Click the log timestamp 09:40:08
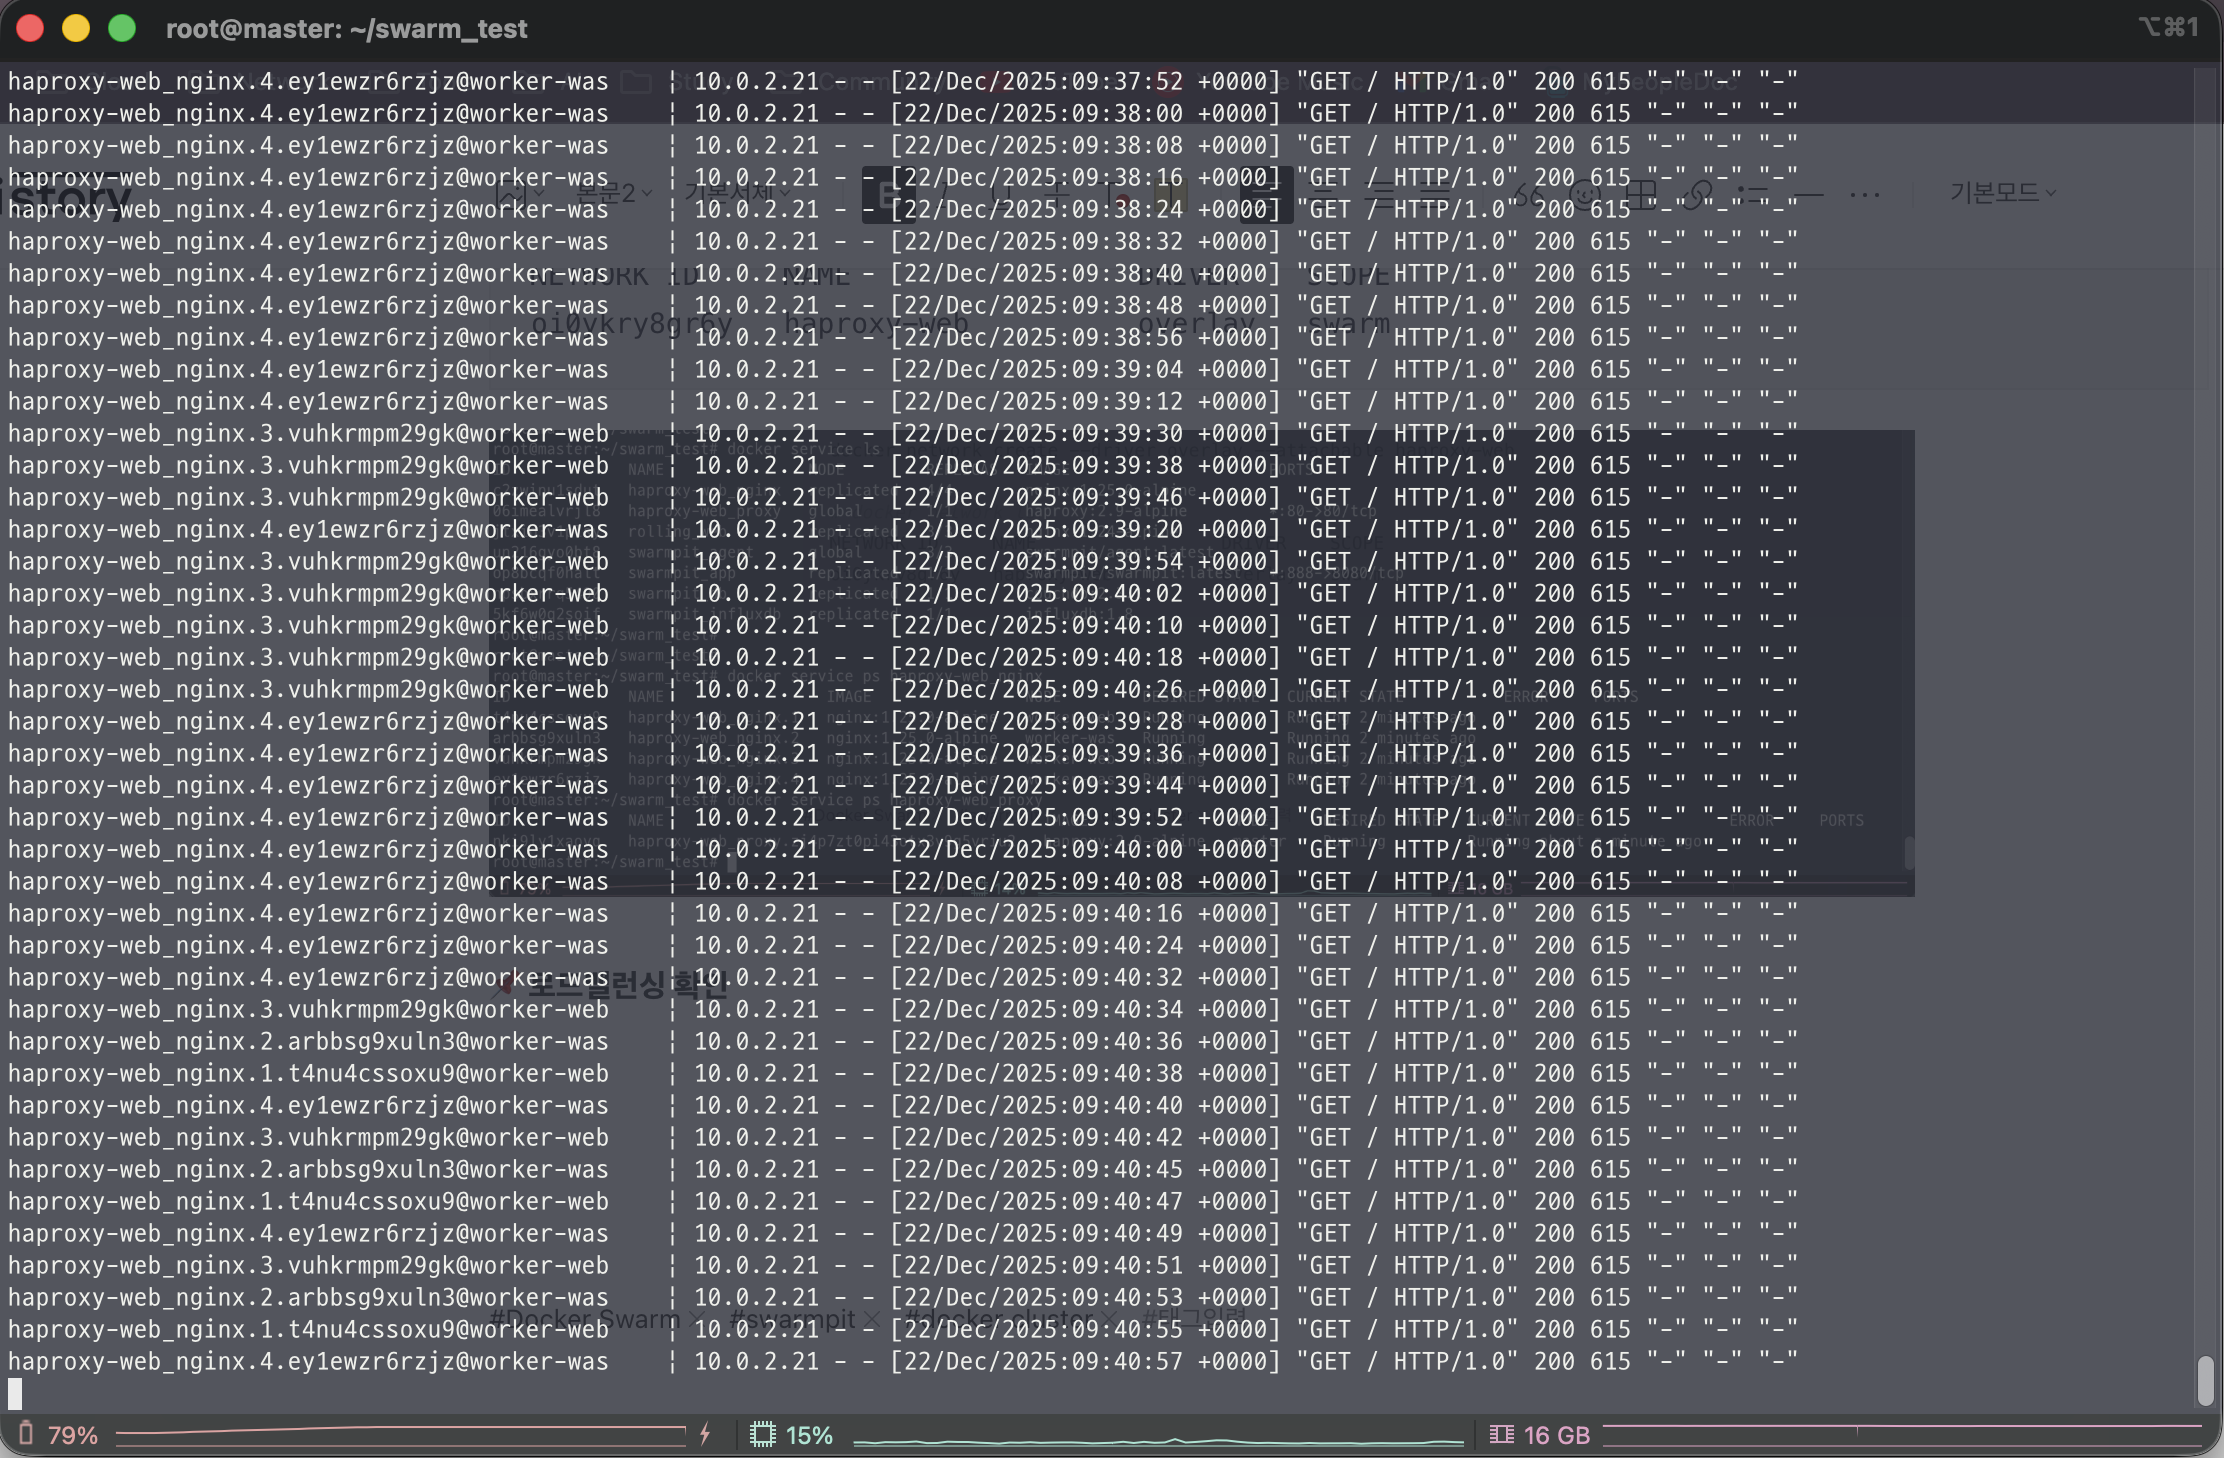Screen dimensions: 2224x1458 coord(1127,881)
